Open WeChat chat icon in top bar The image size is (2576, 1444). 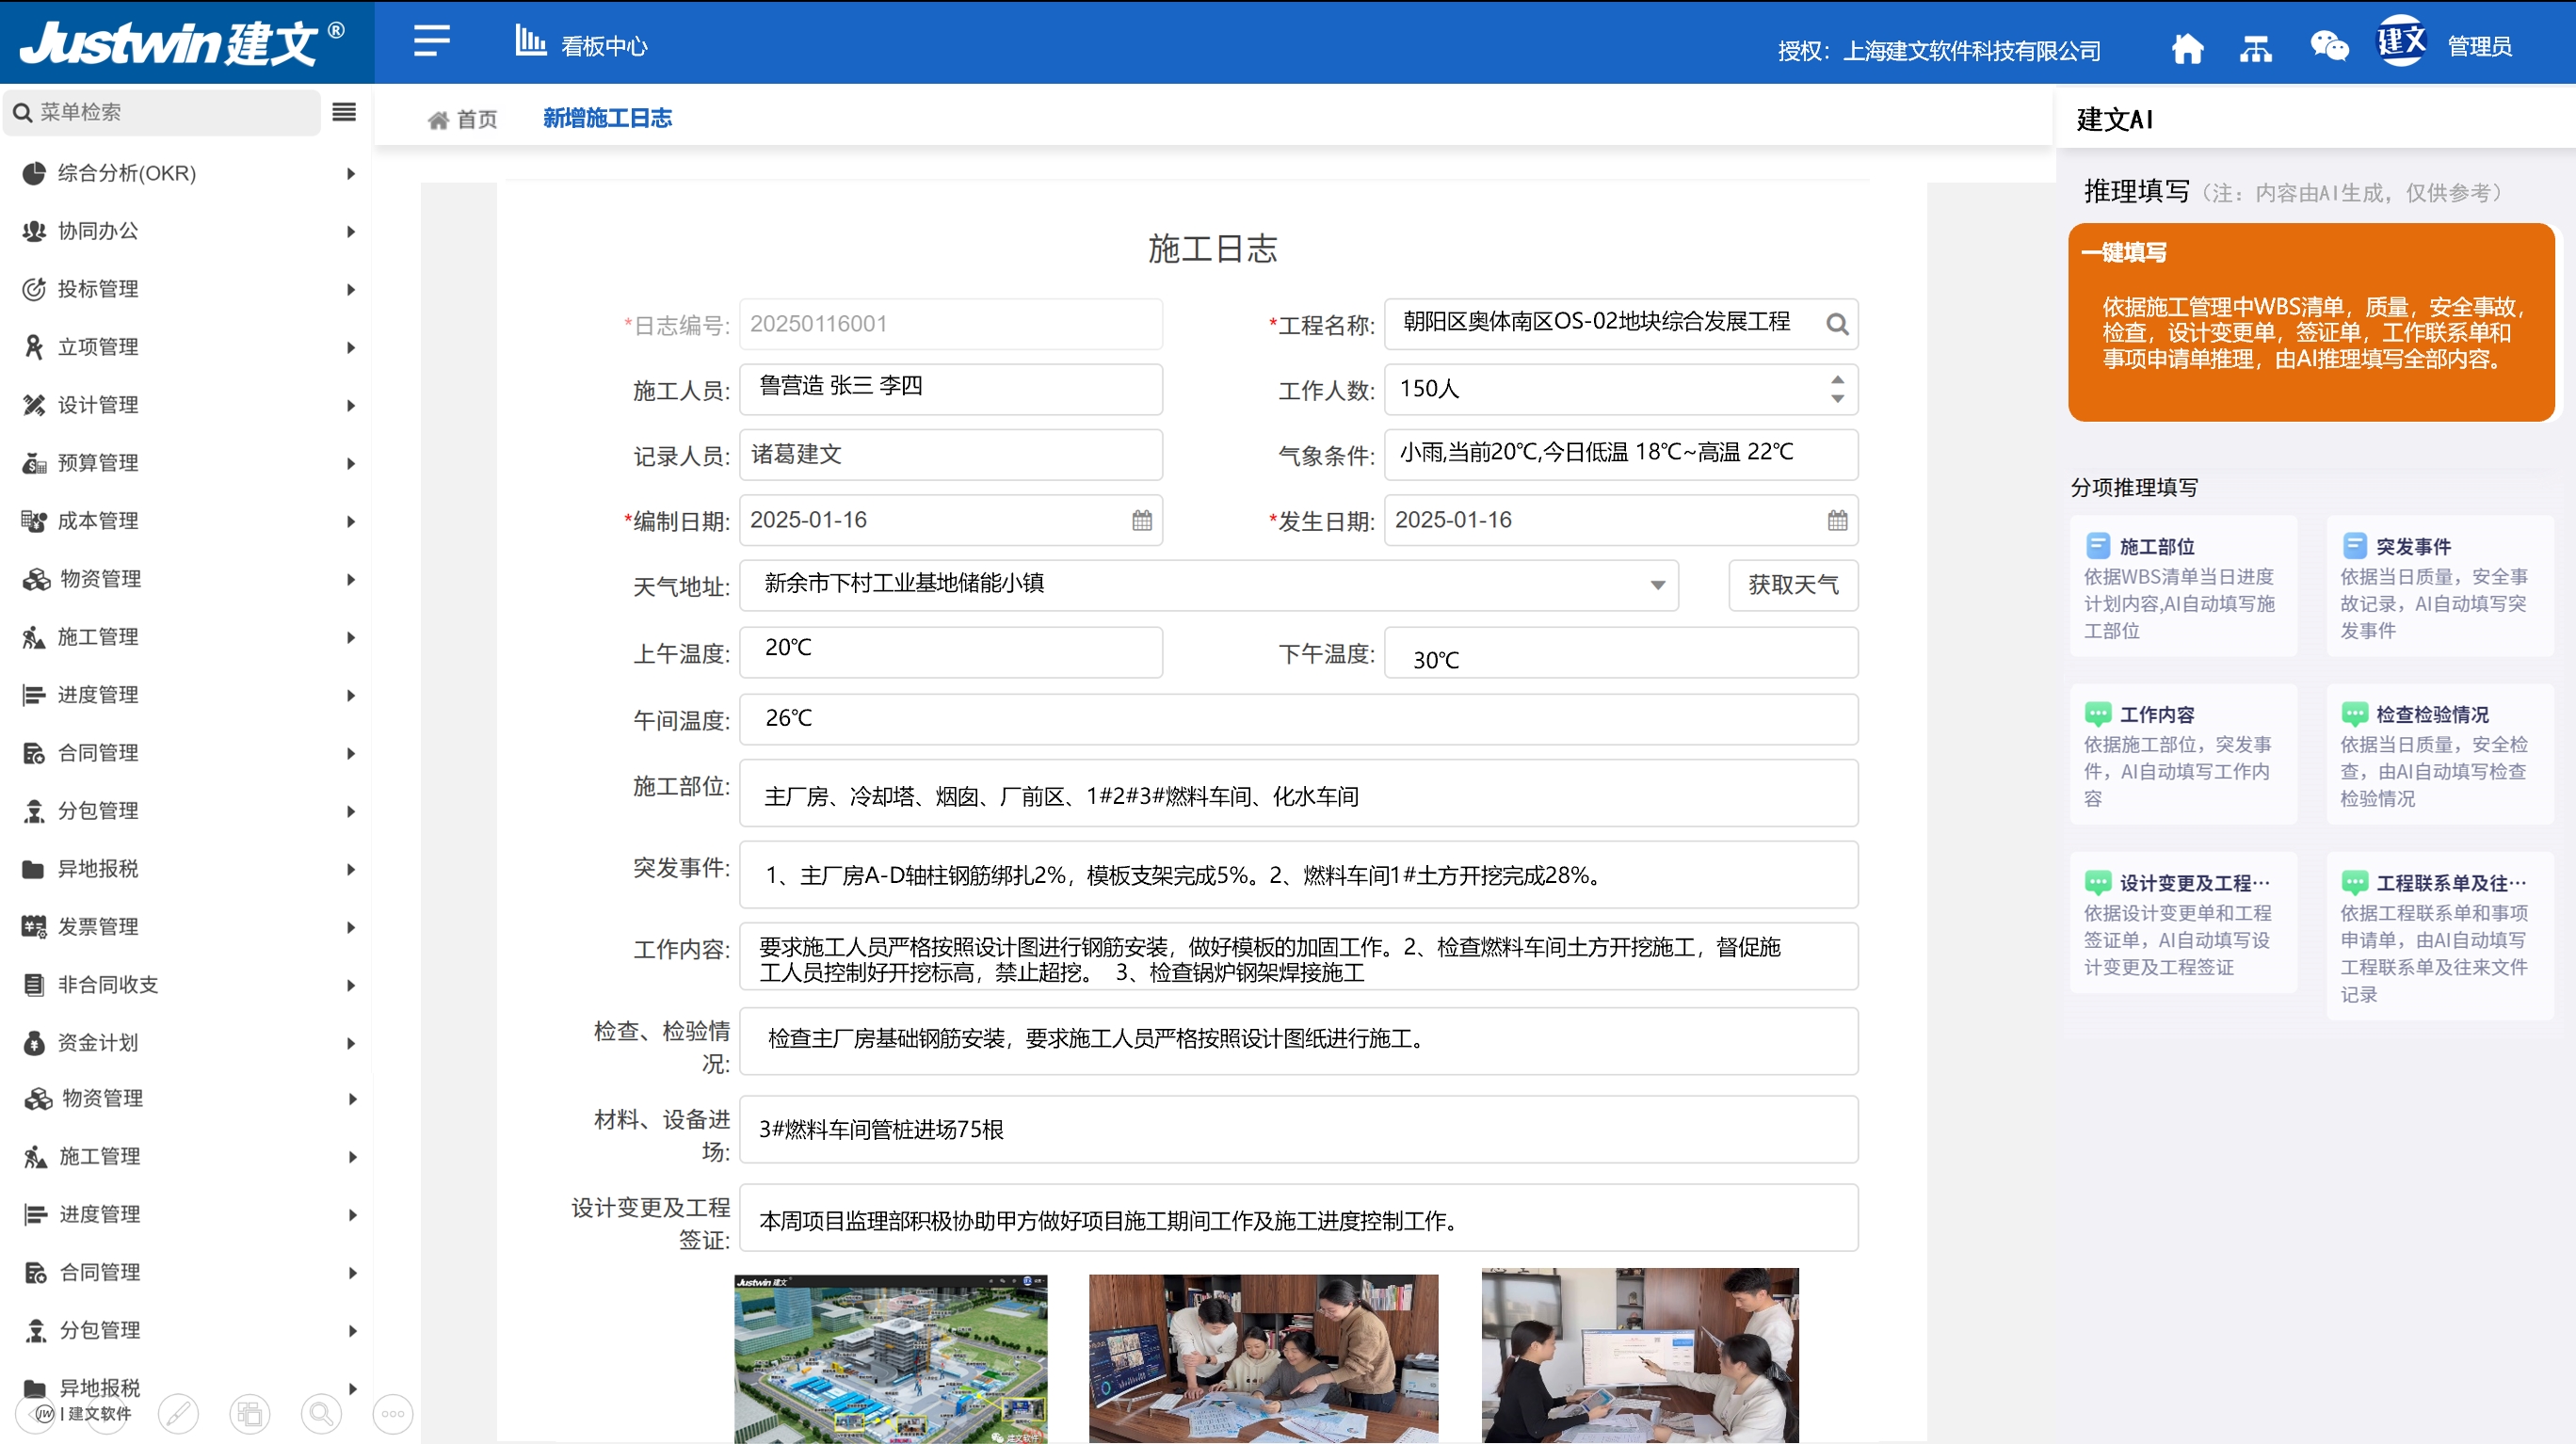2329,48
